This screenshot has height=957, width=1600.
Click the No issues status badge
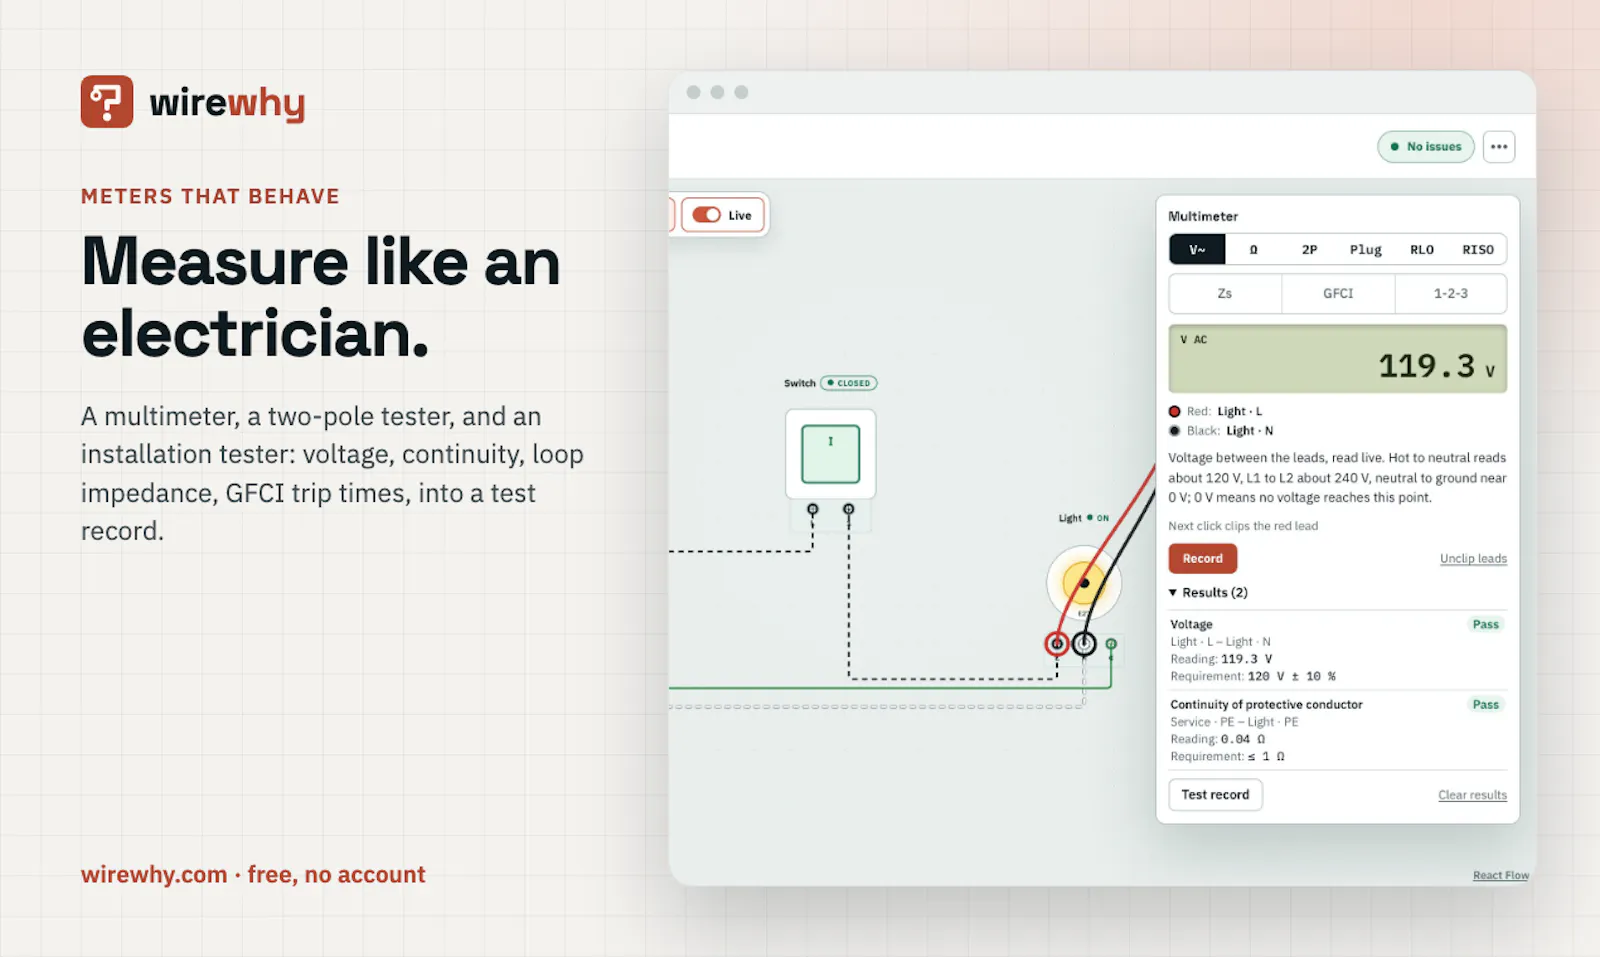pos(1426,147)
